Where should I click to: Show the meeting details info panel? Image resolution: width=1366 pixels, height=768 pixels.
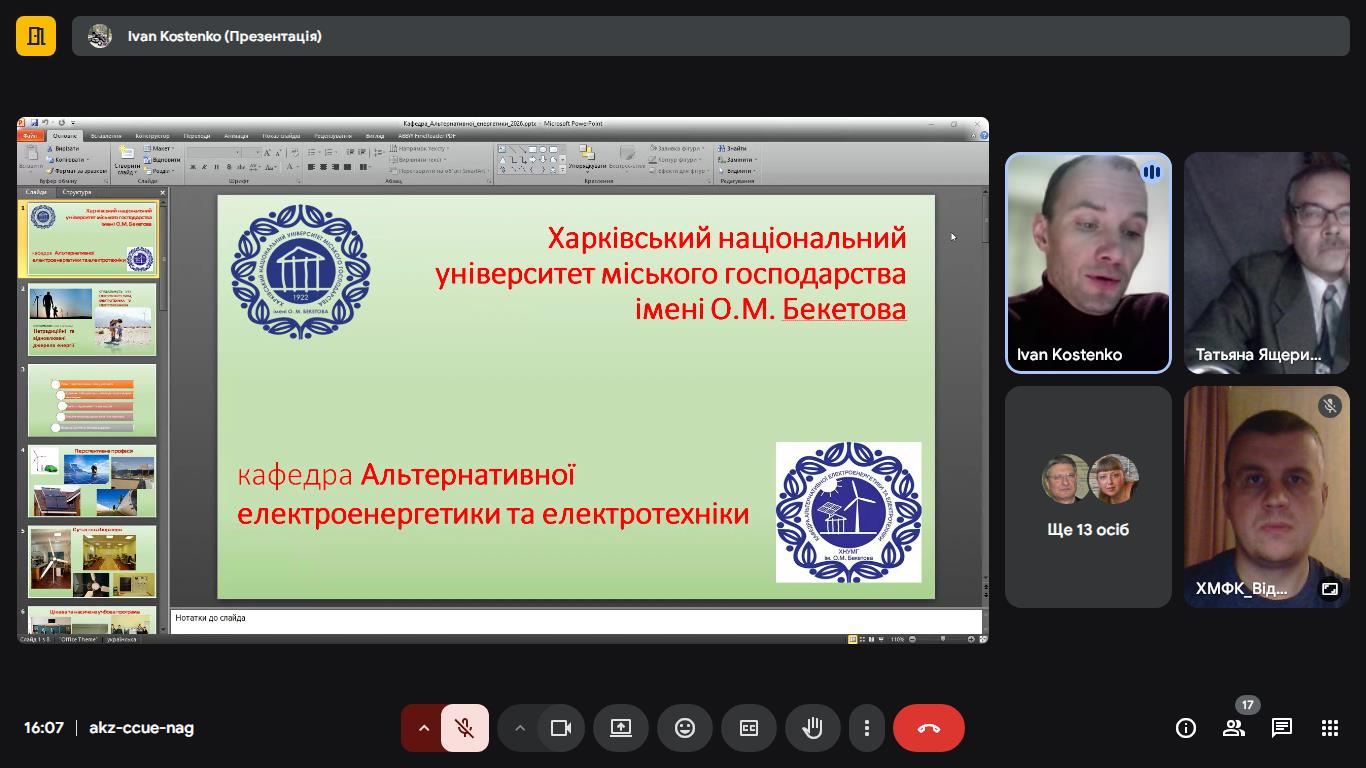pos(1185,728)
